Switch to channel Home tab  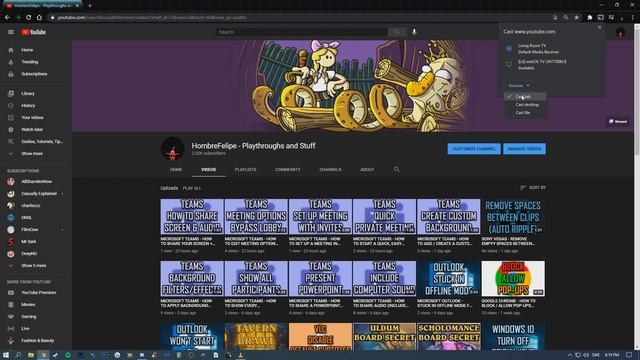pyautogui.click(x=176, y=169)
